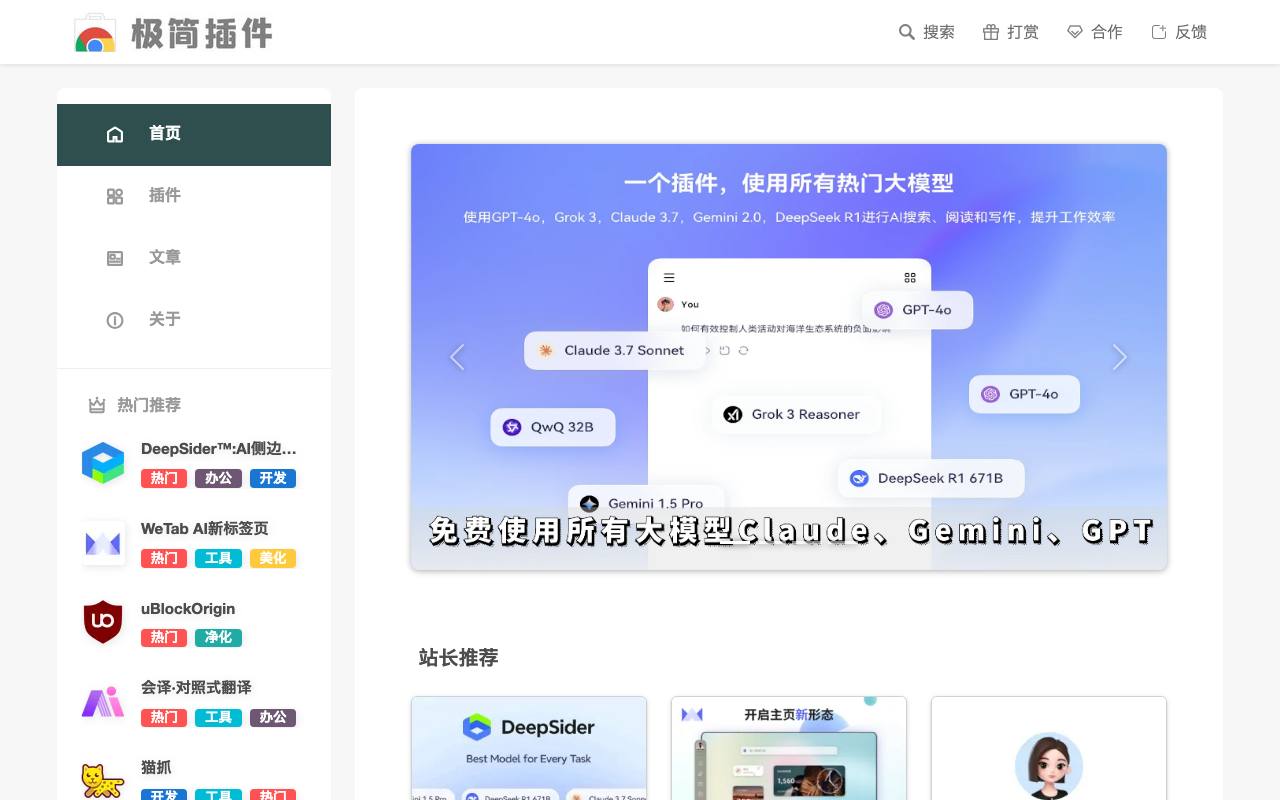Click the 极简插件 Chrome store logo icon

[x=95, y=33]
